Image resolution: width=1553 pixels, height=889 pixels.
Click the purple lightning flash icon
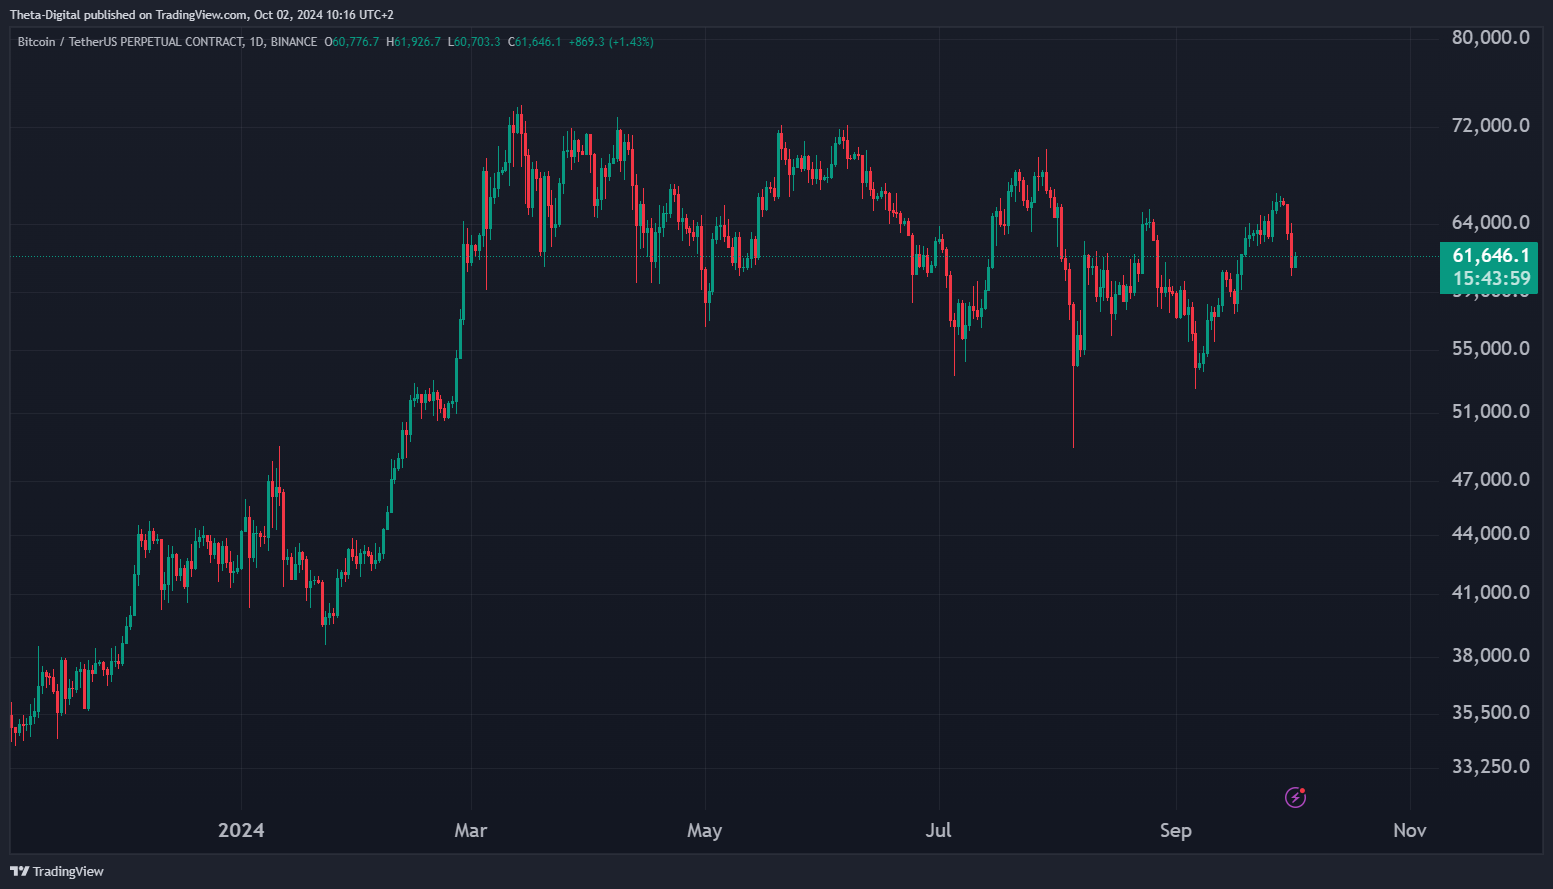coord(1295,797)
